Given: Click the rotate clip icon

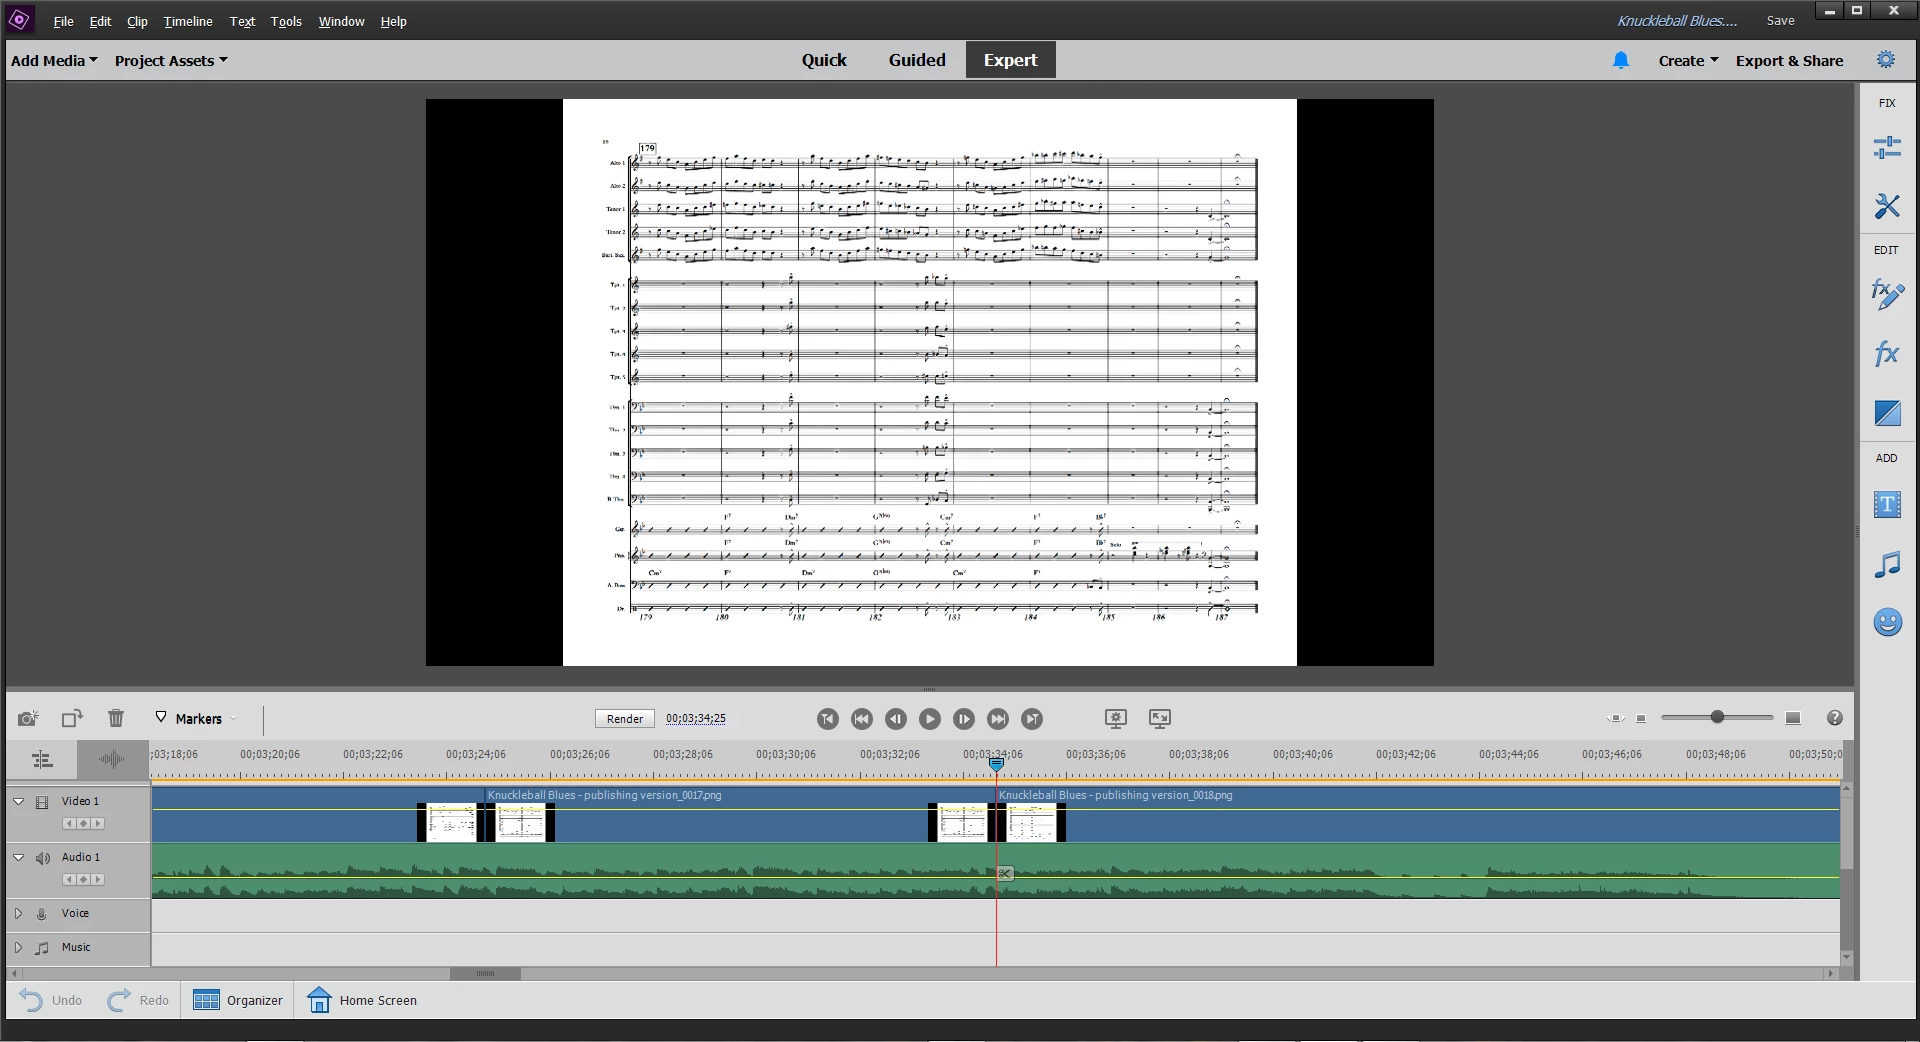Looking at the screenshot, I should point(72,718).
